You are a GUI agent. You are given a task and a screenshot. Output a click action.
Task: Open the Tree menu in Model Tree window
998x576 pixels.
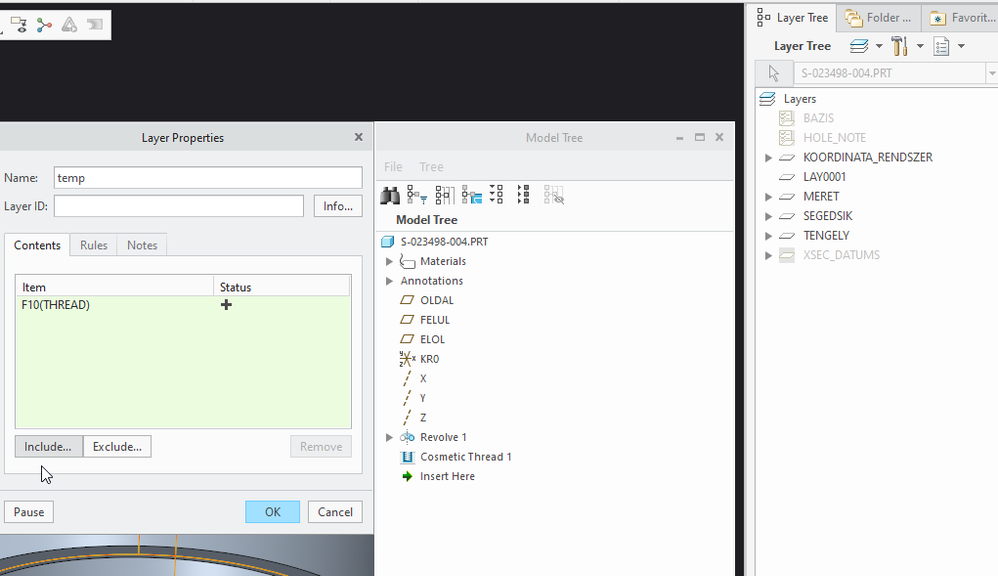tap(431, 167)
